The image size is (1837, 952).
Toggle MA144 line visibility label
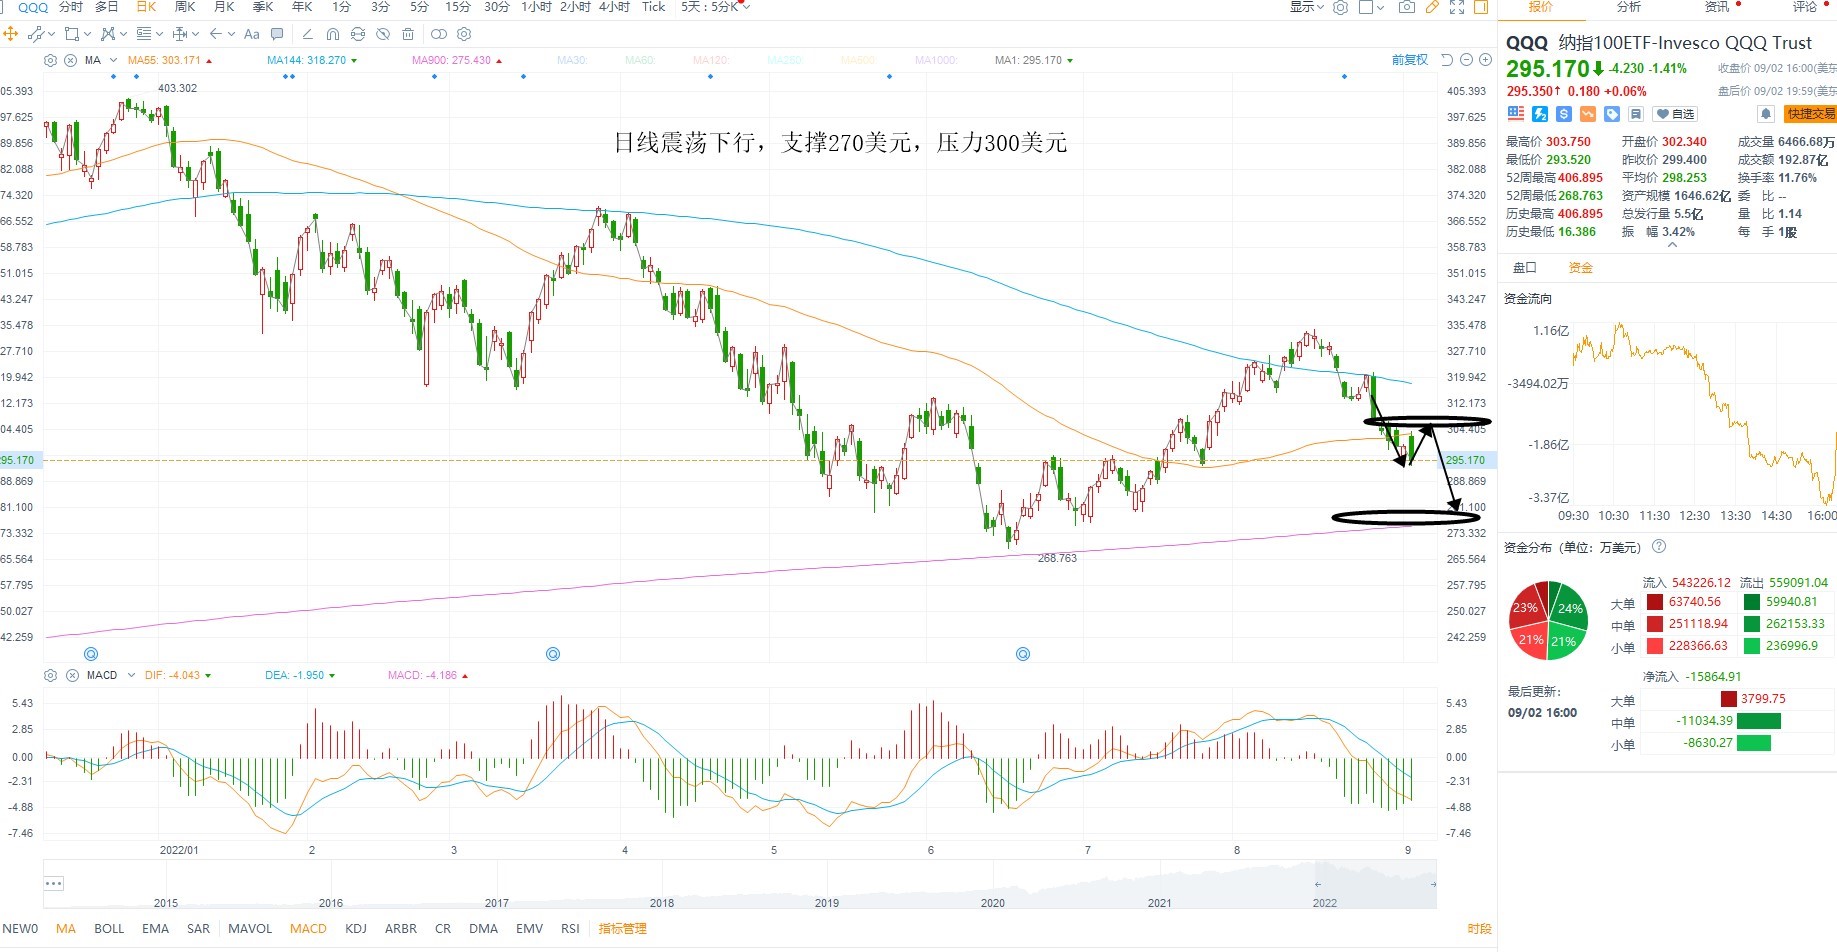pyautogui.click(x=306, y=60)
